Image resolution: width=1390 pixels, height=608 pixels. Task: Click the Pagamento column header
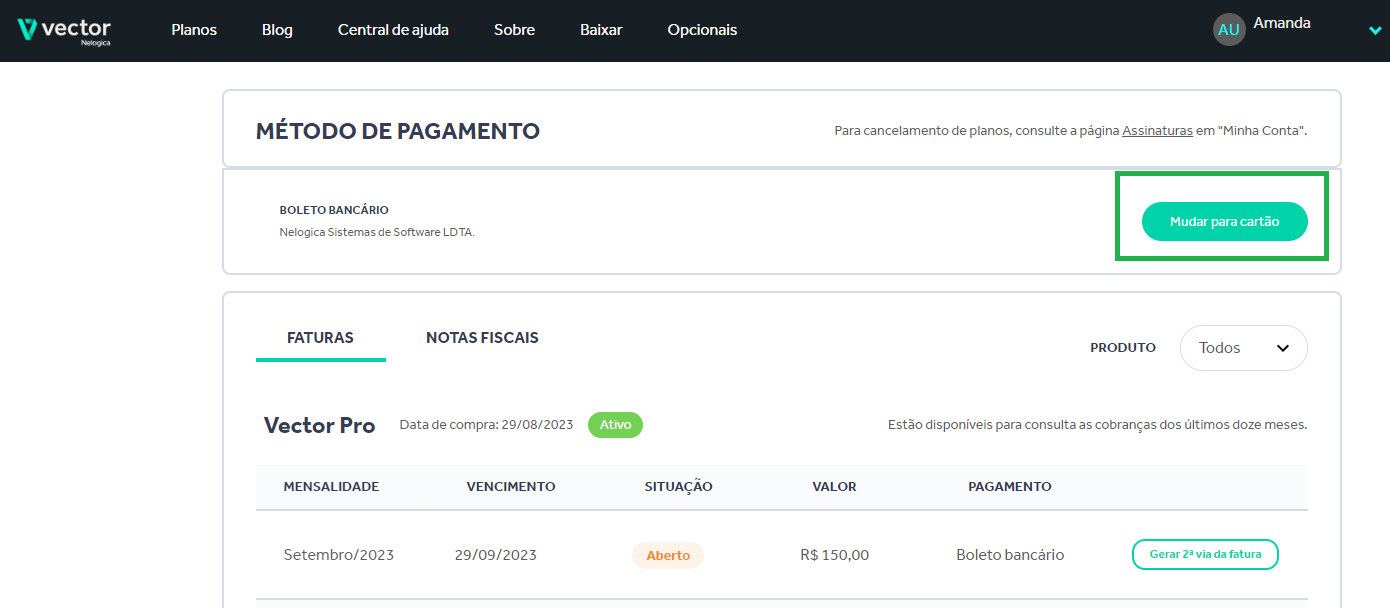1009,487
